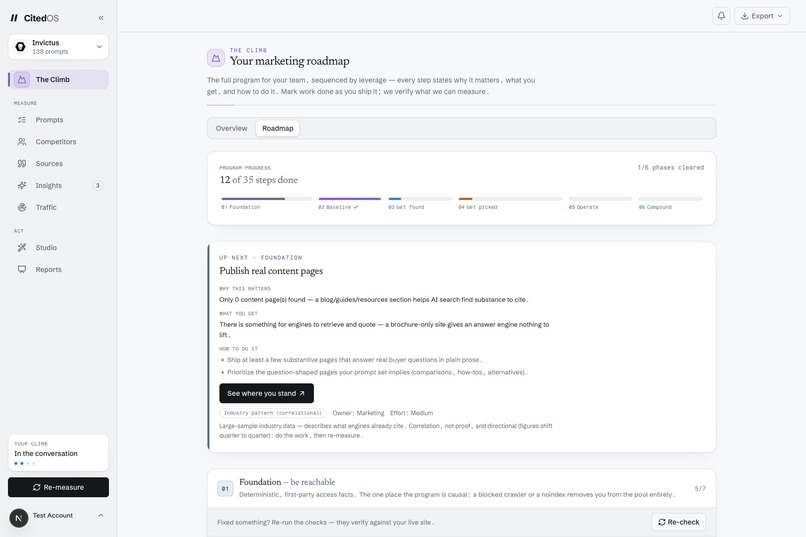The width and height of the screenshot is (806, 537).
Task: Click the 12 of 35 steps done heading
Action: tap(259, 180)
